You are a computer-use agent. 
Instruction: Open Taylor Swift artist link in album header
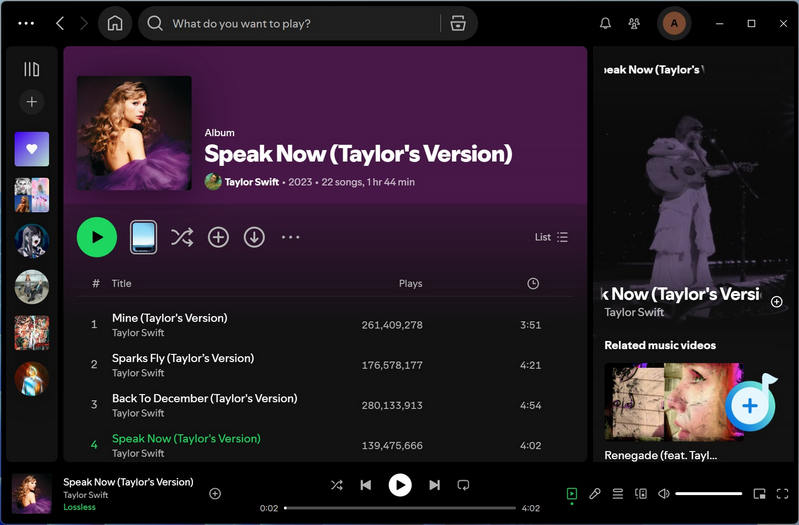click(x=252, y=182)
